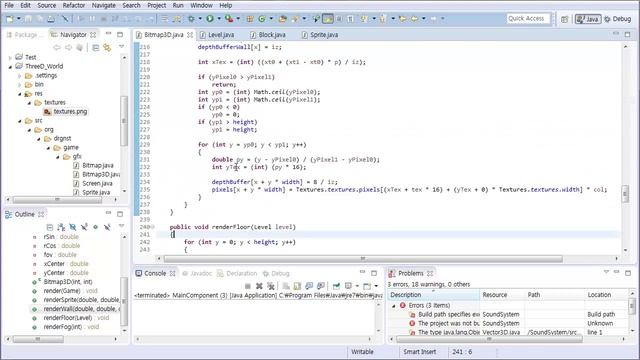Image resolution: width=640 pixels, height=360 pixels.
Task: Click Resource column header in Problems
Action: pos(502,295)
